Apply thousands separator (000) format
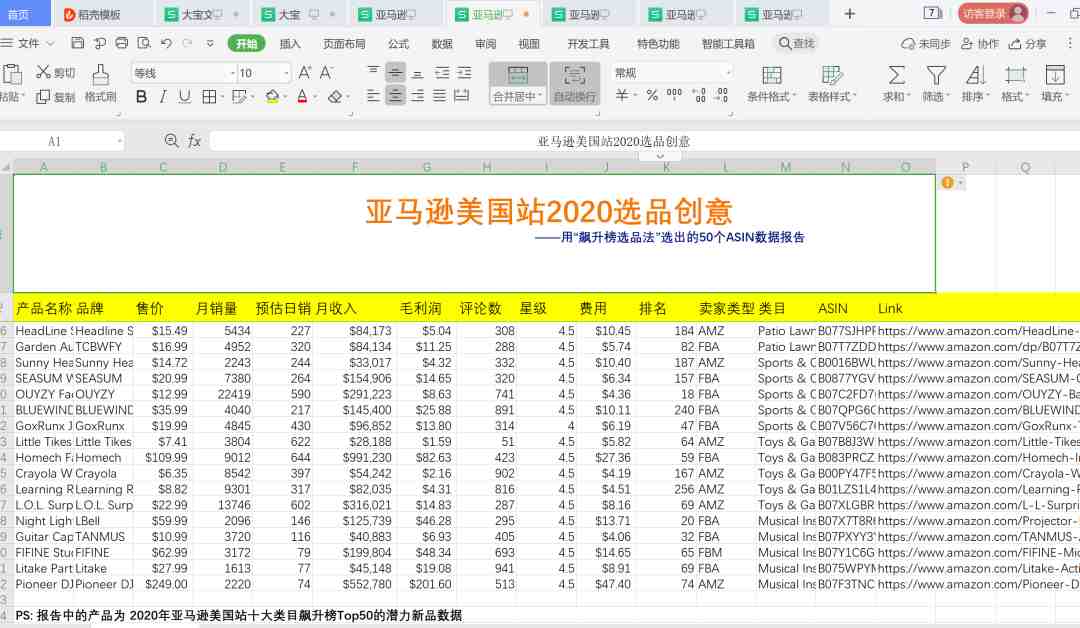The width and height of the screenshot is (1080, 628). [x=674, y=94]
